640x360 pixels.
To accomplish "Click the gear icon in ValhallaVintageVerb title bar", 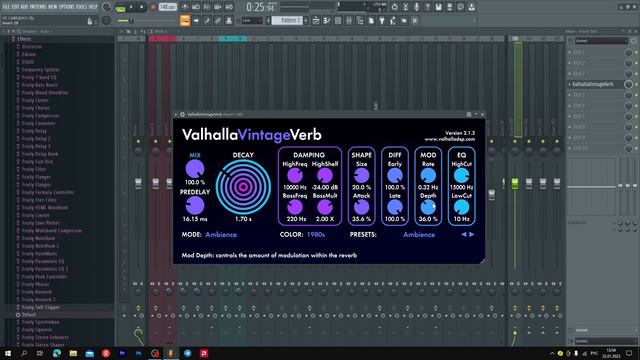I will click(182, 115).
